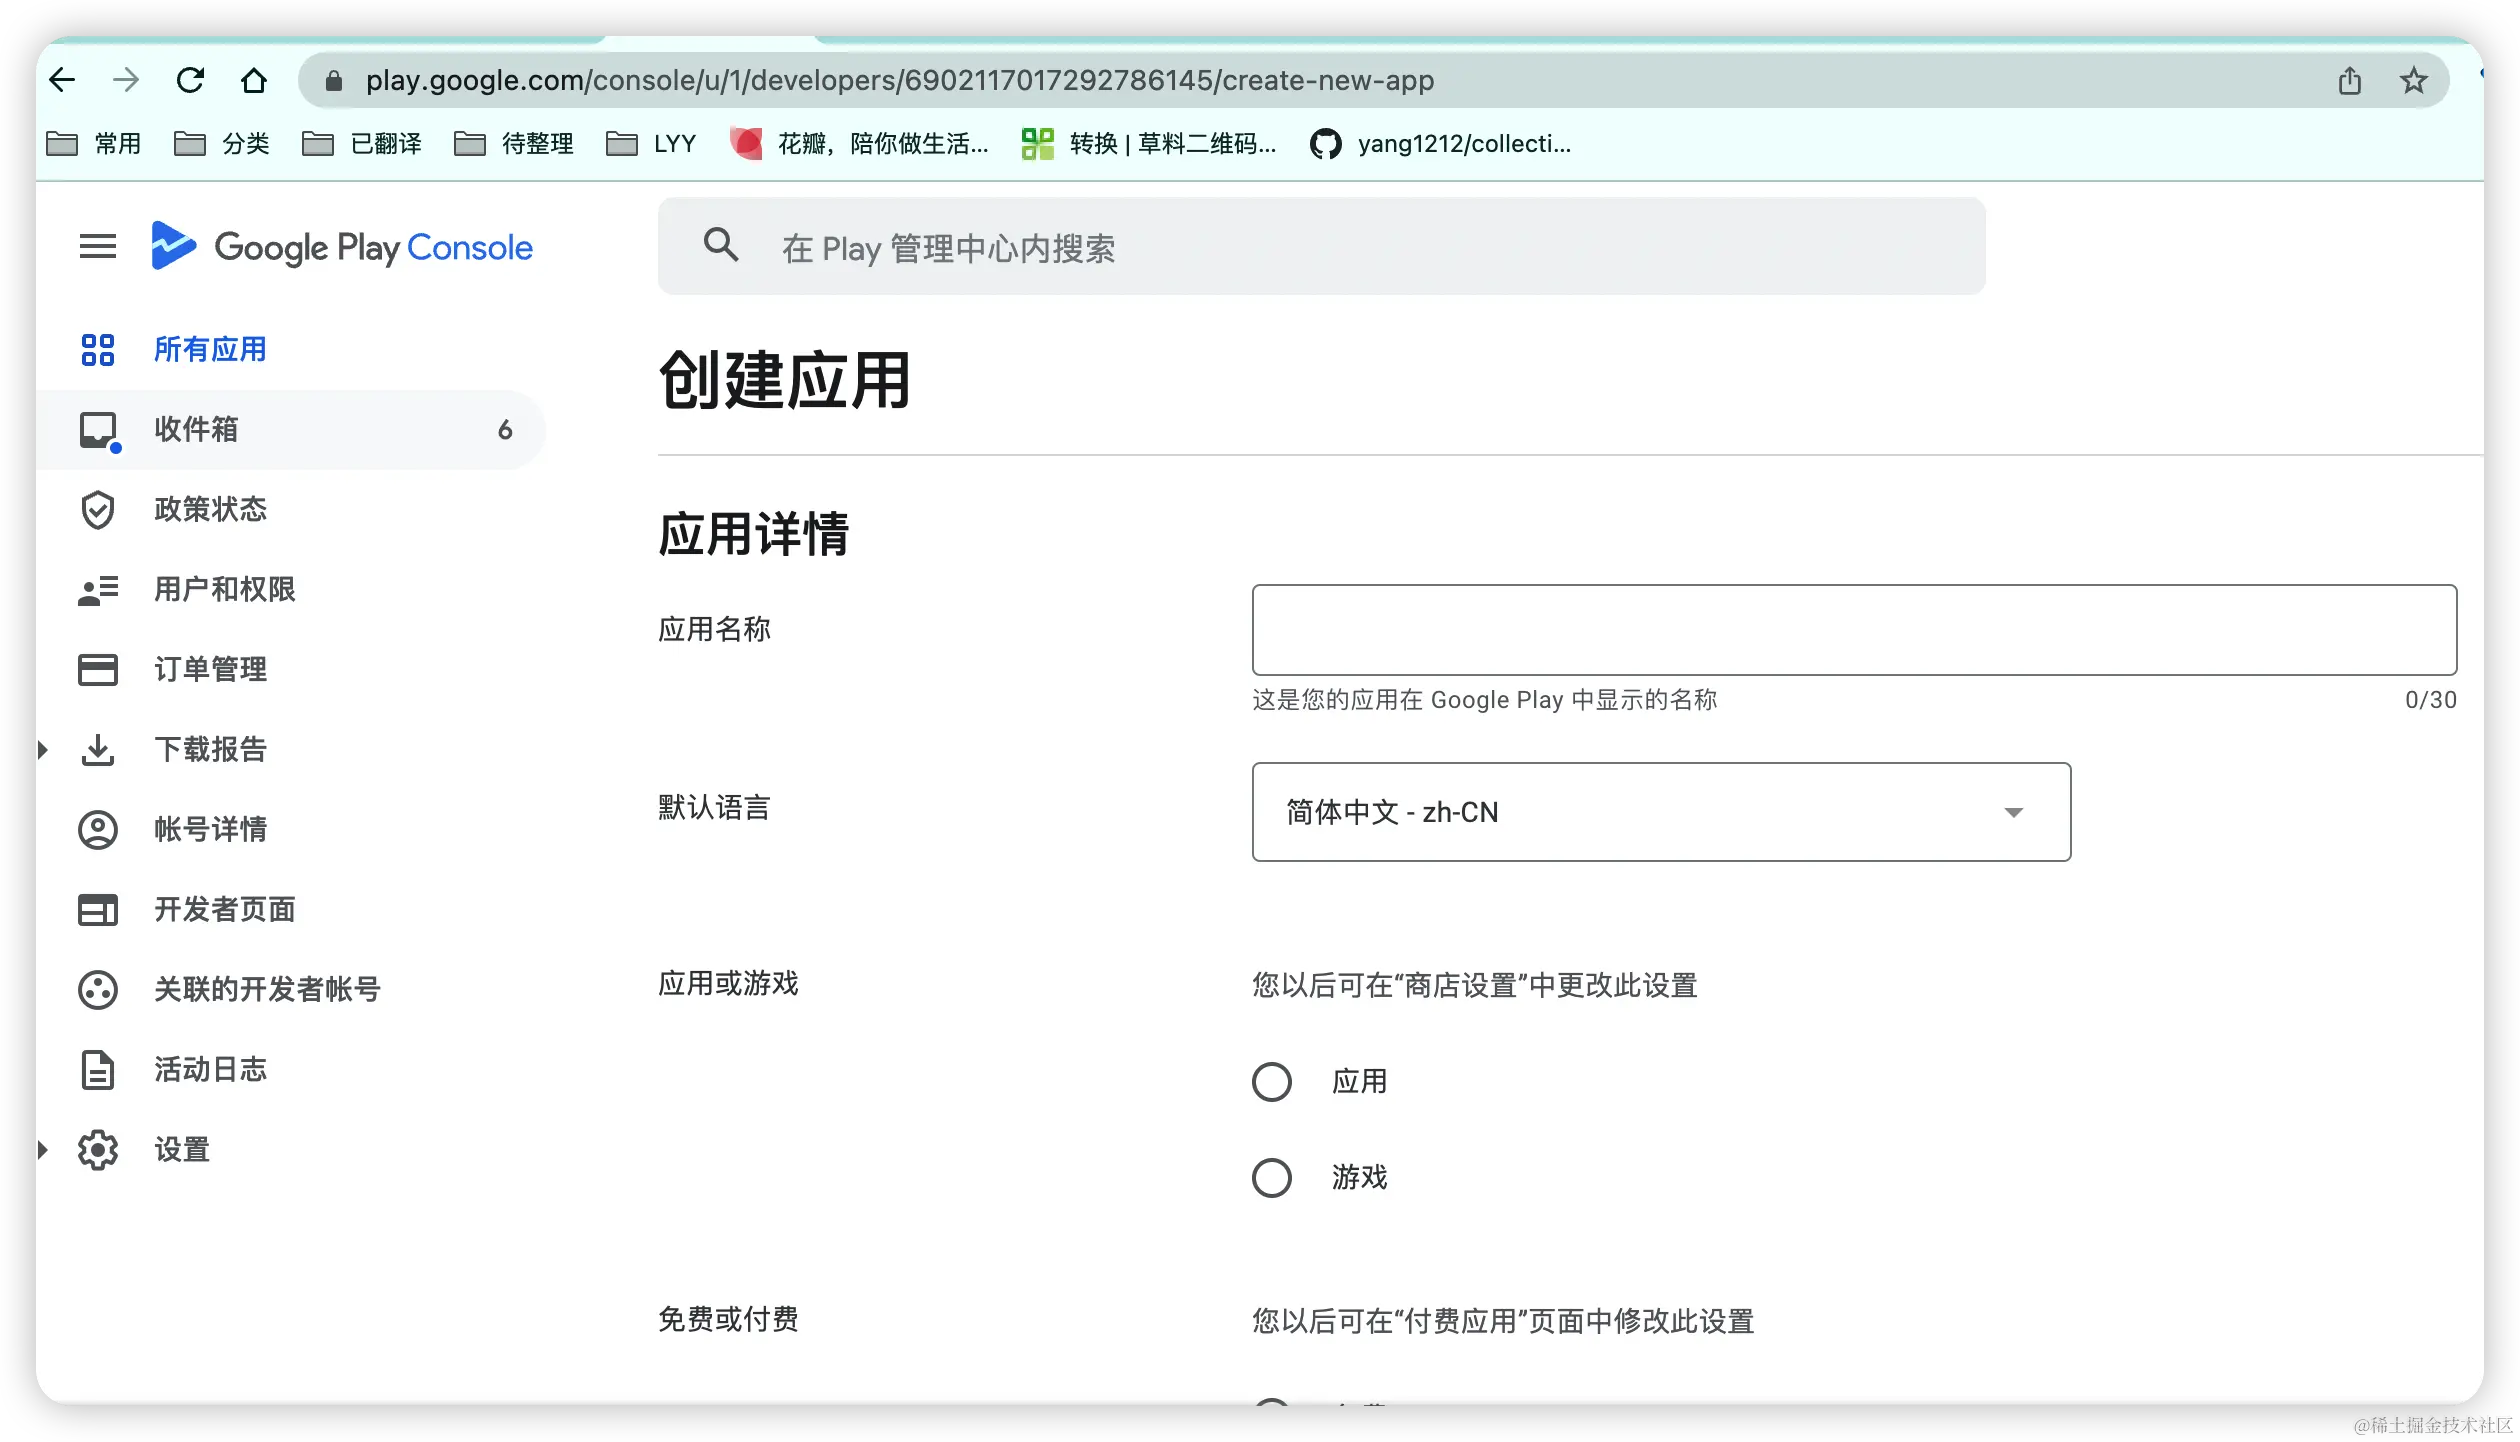Select 游戏 as the app type
Viewport: 2520px width, 1442px height.
pyautogui.click(x=1272, y=1178)
